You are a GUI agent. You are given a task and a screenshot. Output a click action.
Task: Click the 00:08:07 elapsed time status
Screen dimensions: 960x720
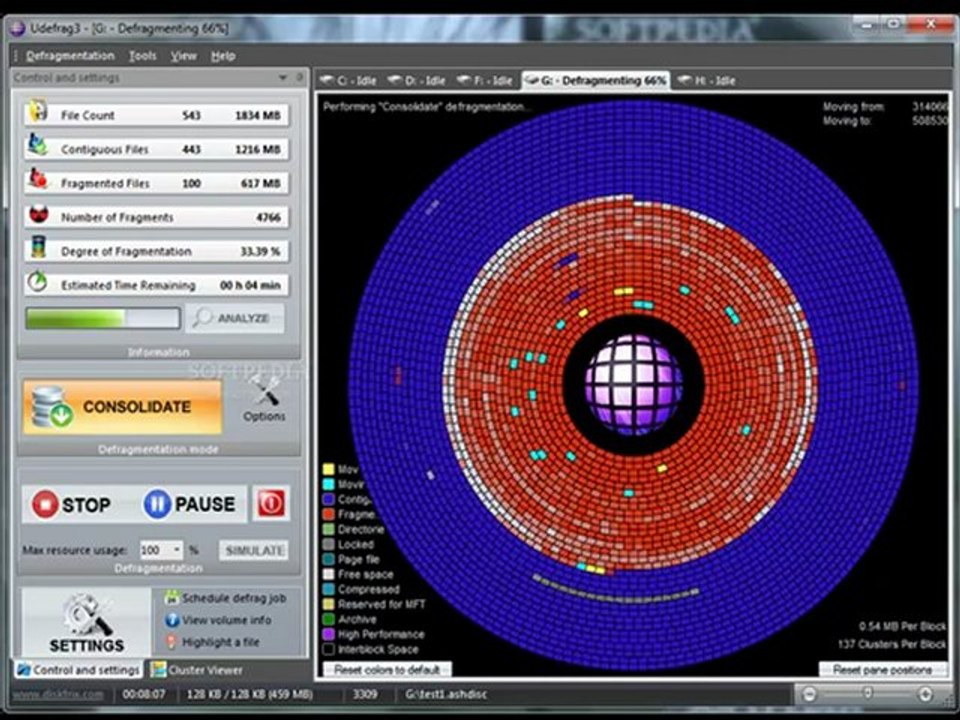pyautogui.click(x=144, y=695)
